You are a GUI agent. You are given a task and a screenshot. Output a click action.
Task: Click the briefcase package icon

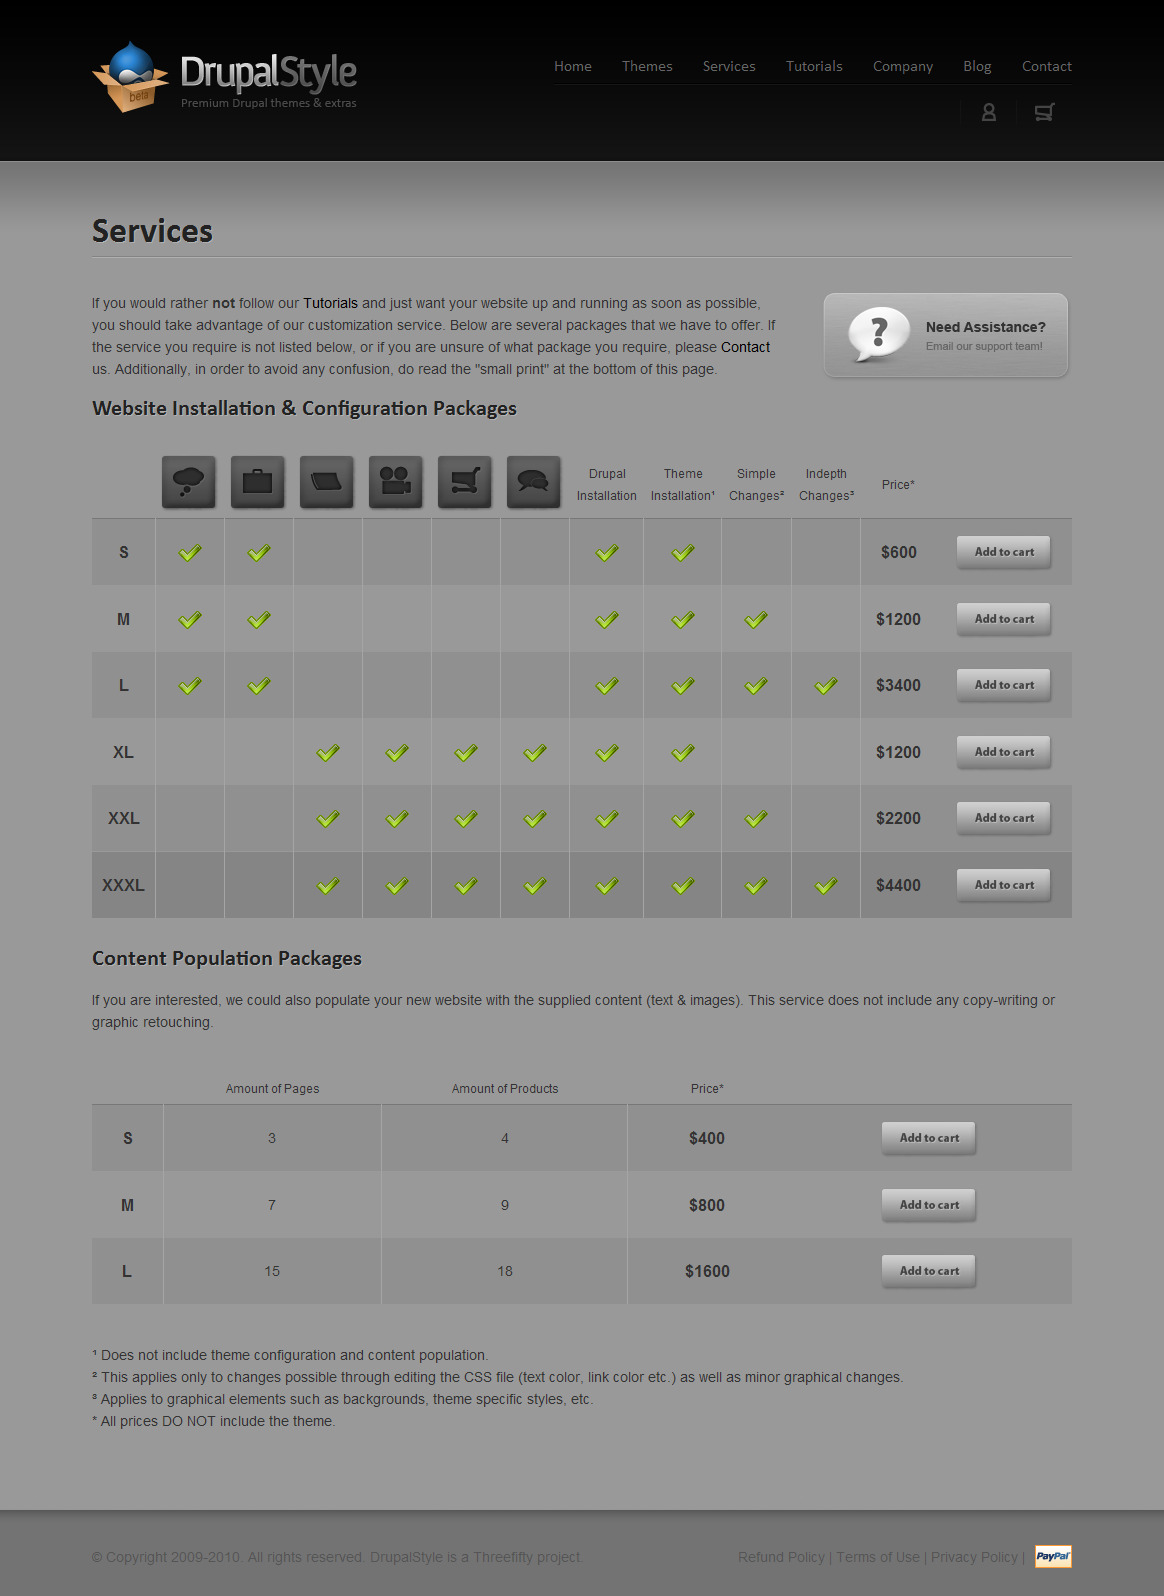coord(258,482)
